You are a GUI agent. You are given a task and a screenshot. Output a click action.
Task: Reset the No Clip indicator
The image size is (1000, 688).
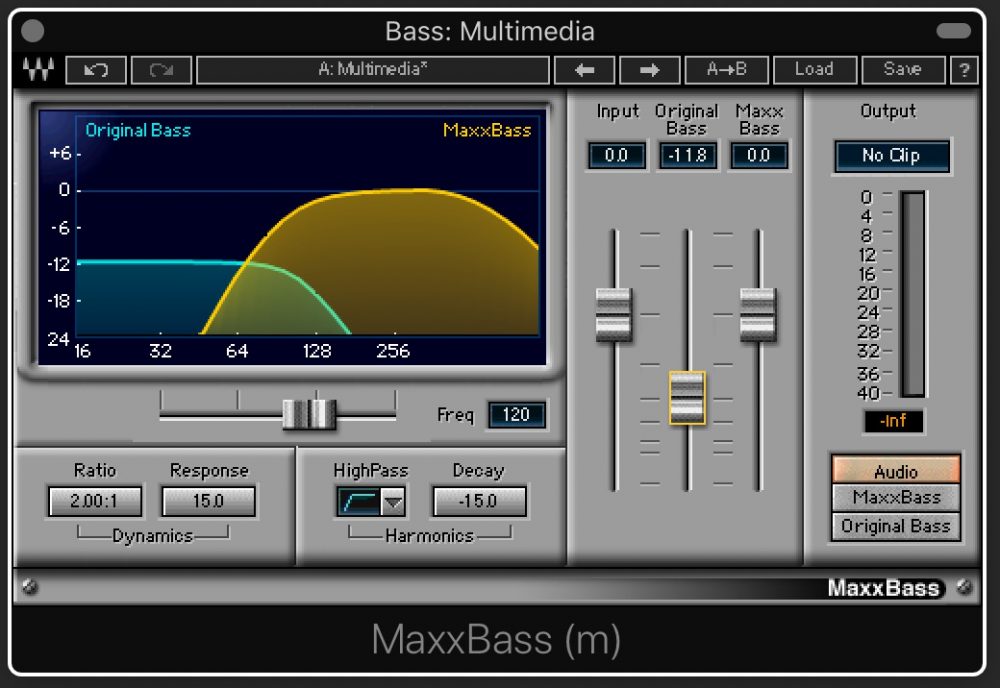click(892, 156)
